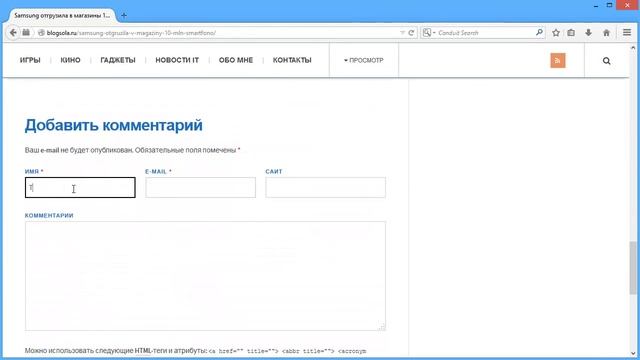Open the ГАДЖЕТЫ menu item
640x360 pixels.
118,60
